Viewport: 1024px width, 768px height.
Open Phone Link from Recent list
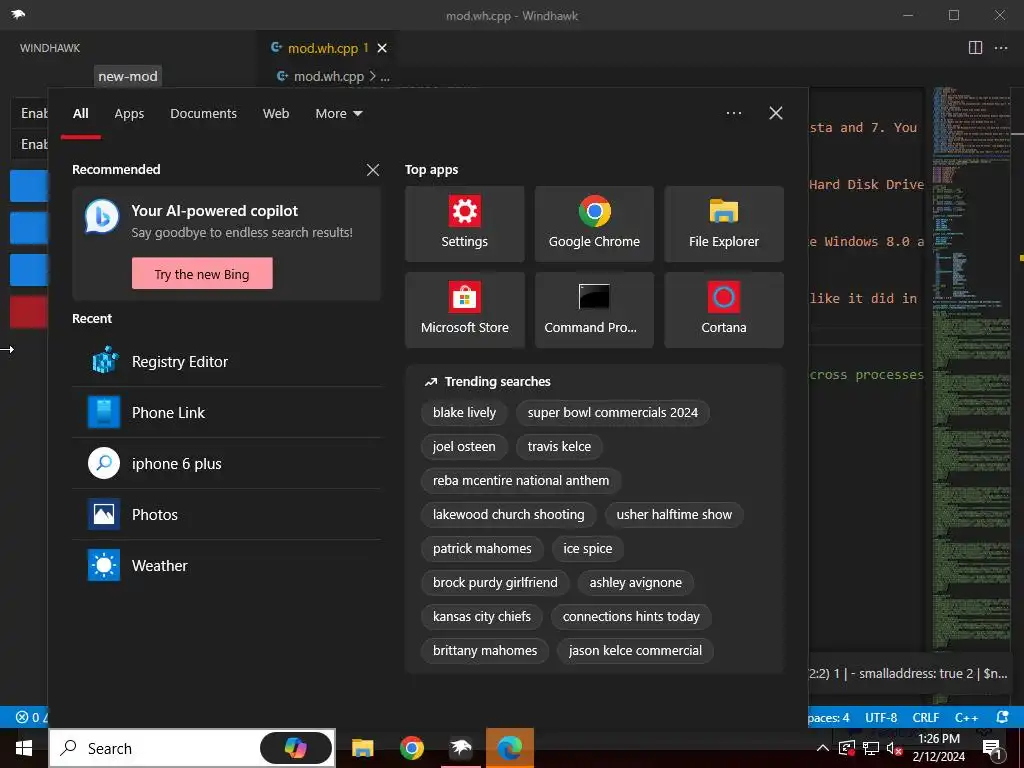pos(227,413)
